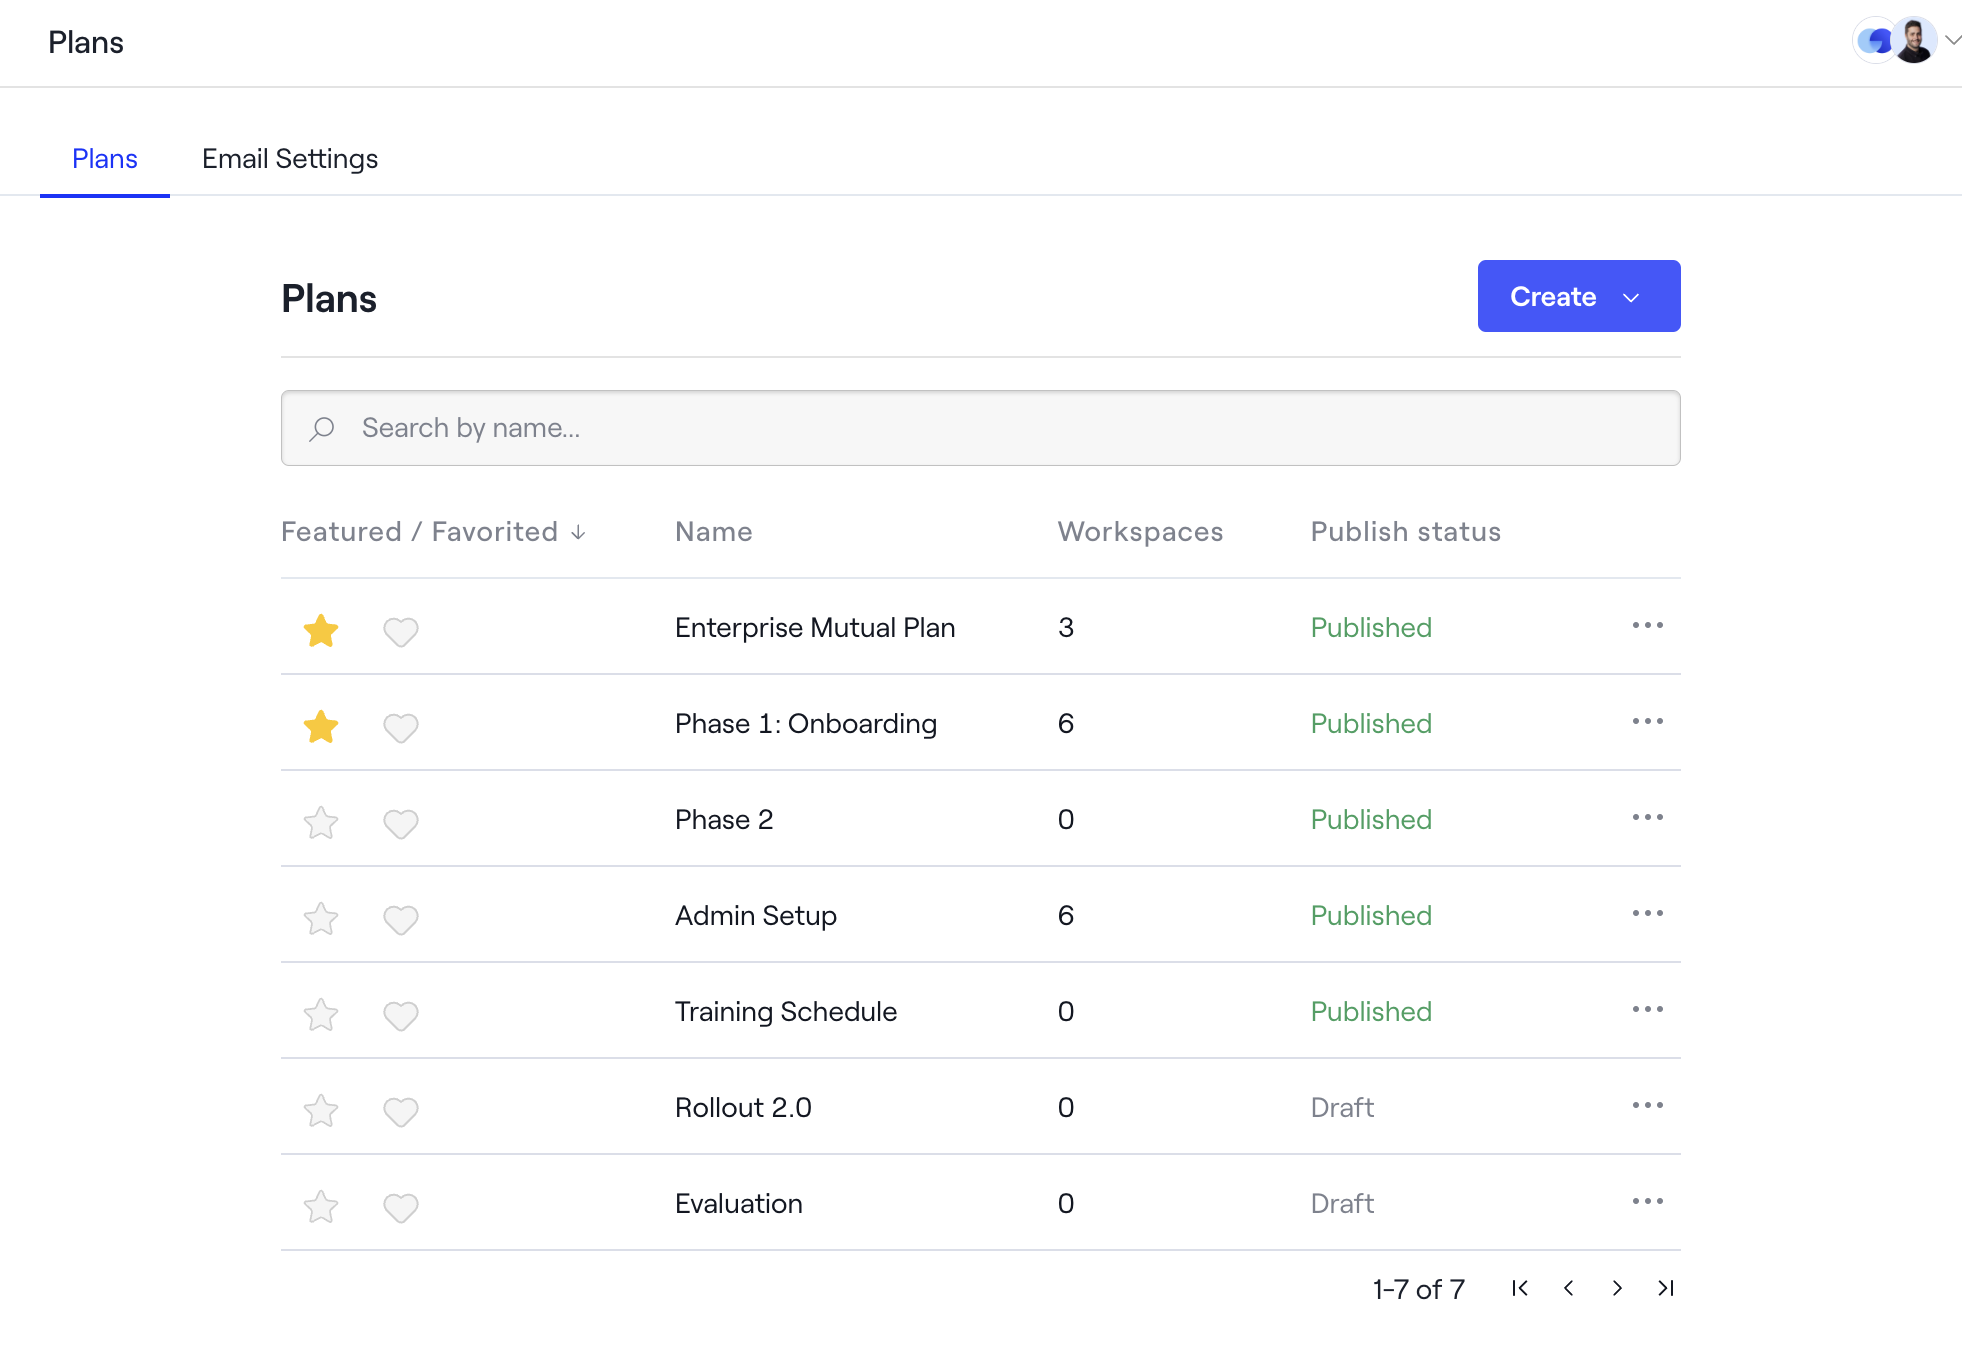Click the next page arrow
The height and width of the screenshot is (1366, 1962).
1617,1289
